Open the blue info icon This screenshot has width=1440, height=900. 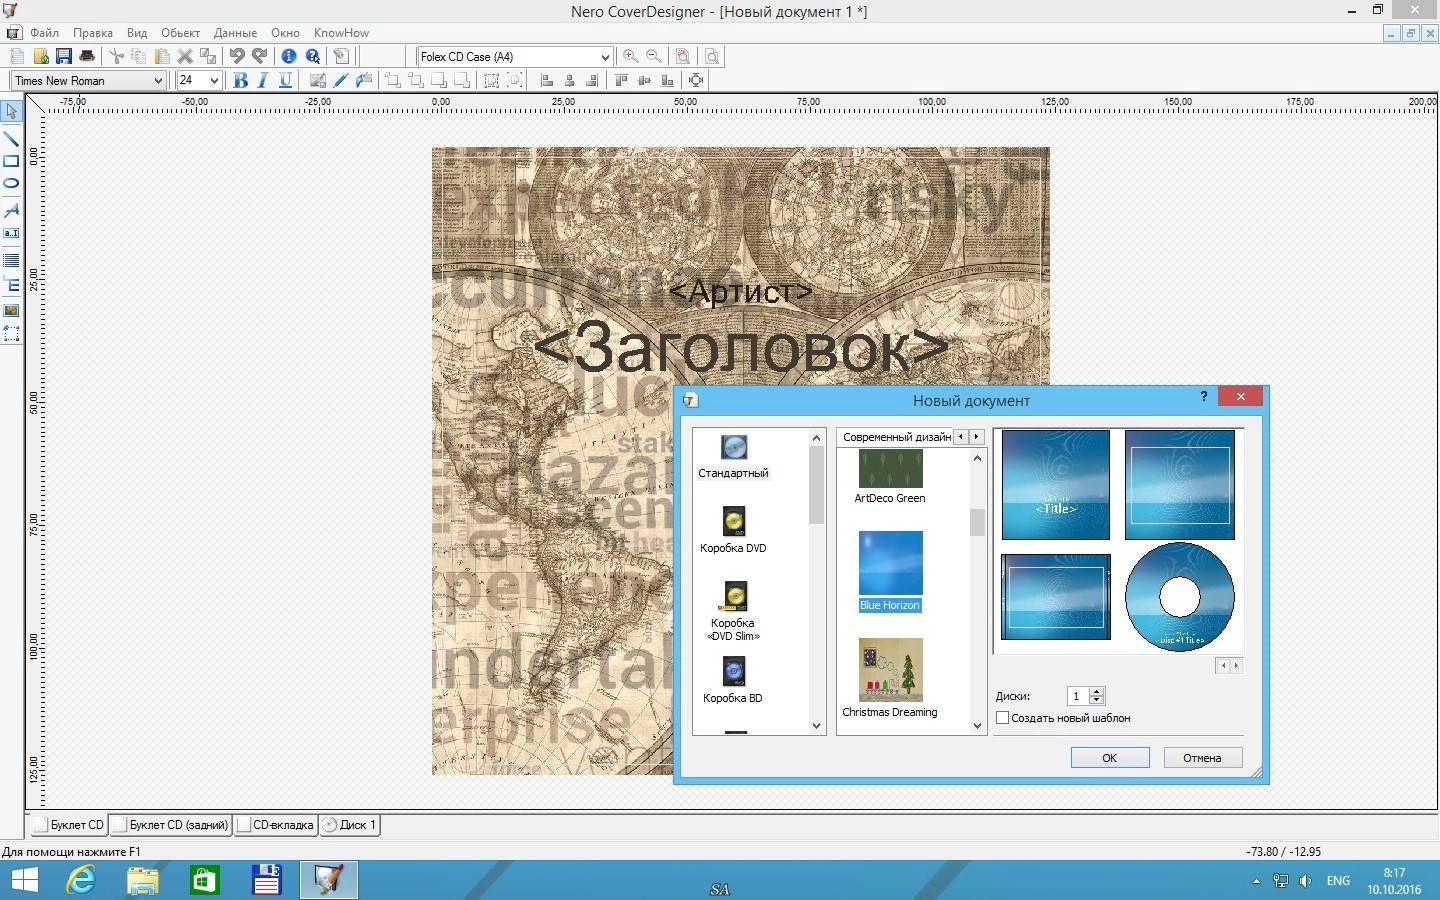point(289,56)
